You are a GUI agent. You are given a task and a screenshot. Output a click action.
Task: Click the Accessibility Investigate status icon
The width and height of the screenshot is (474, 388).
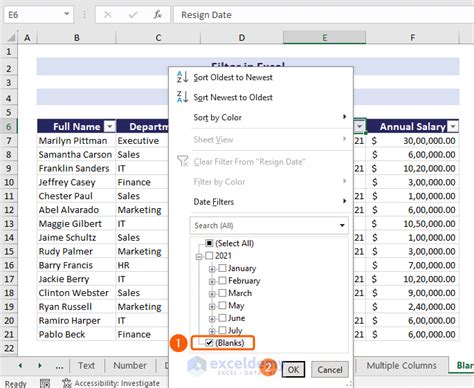click(x=67, y=383)
